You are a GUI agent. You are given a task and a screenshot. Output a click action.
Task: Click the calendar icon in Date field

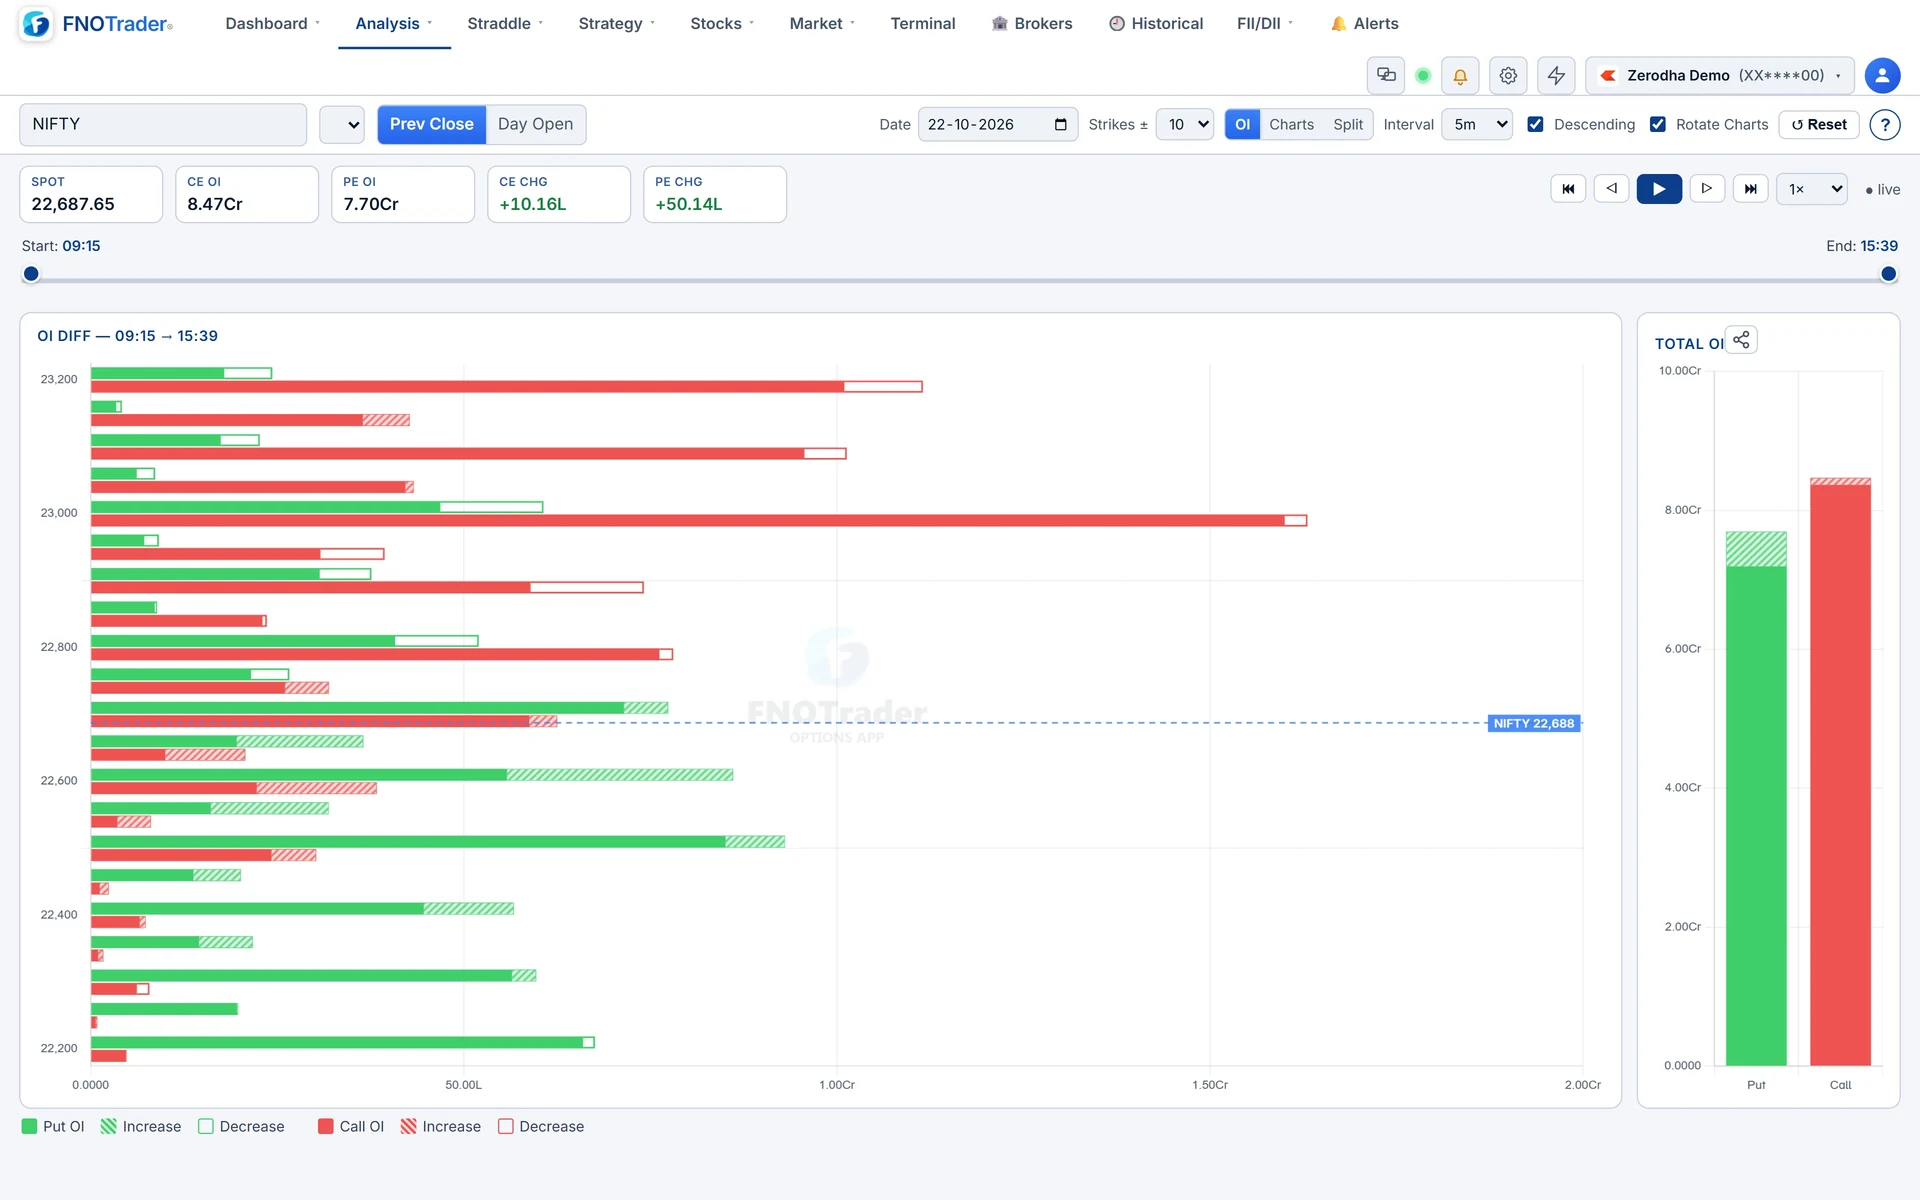point(1060,124)
